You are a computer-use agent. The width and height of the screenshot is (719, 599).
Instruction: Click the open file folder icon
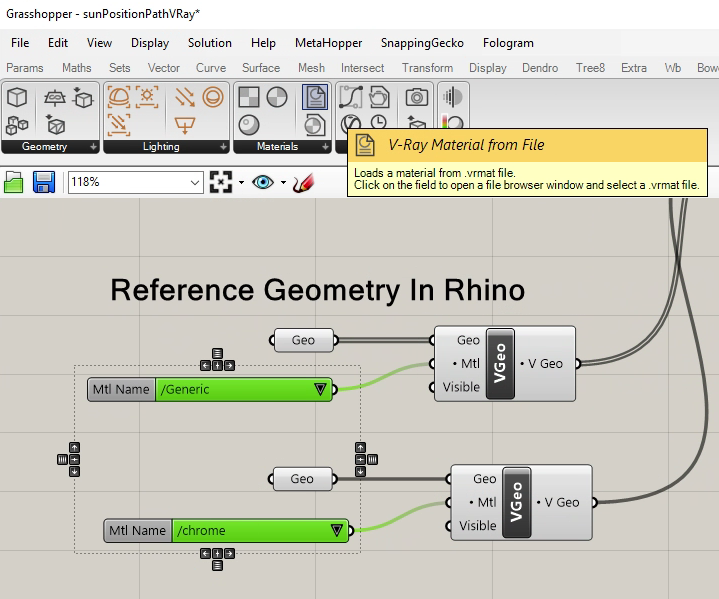[x=14, y=182]
